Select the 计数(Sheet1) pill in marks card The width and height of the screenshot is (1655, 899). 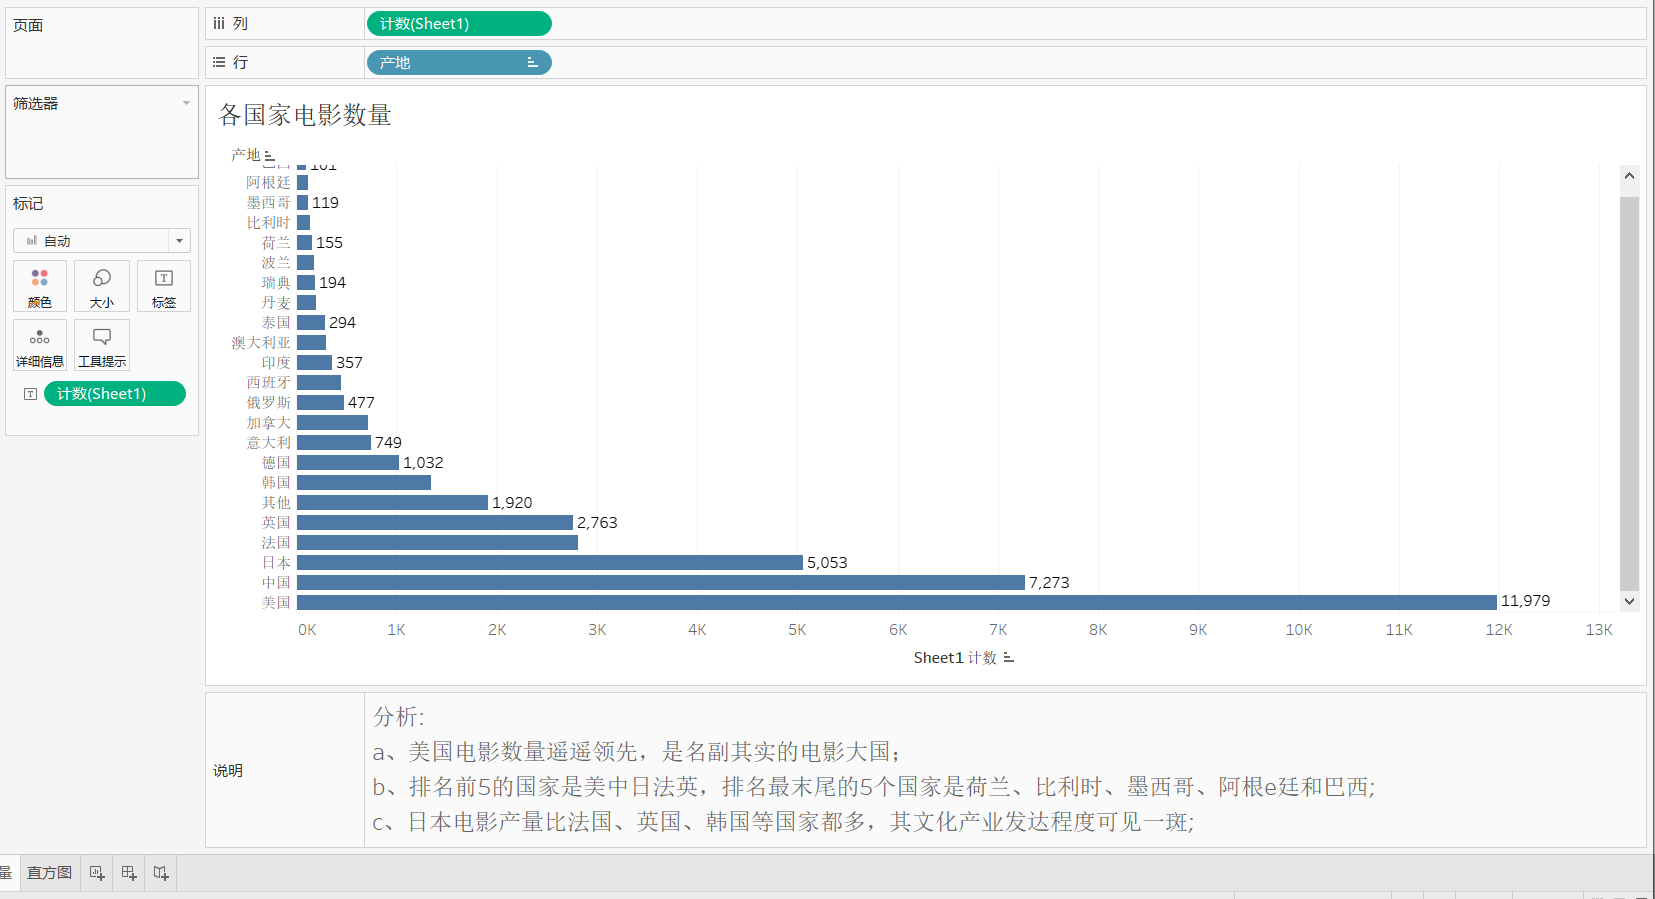[x=115, y=394]
